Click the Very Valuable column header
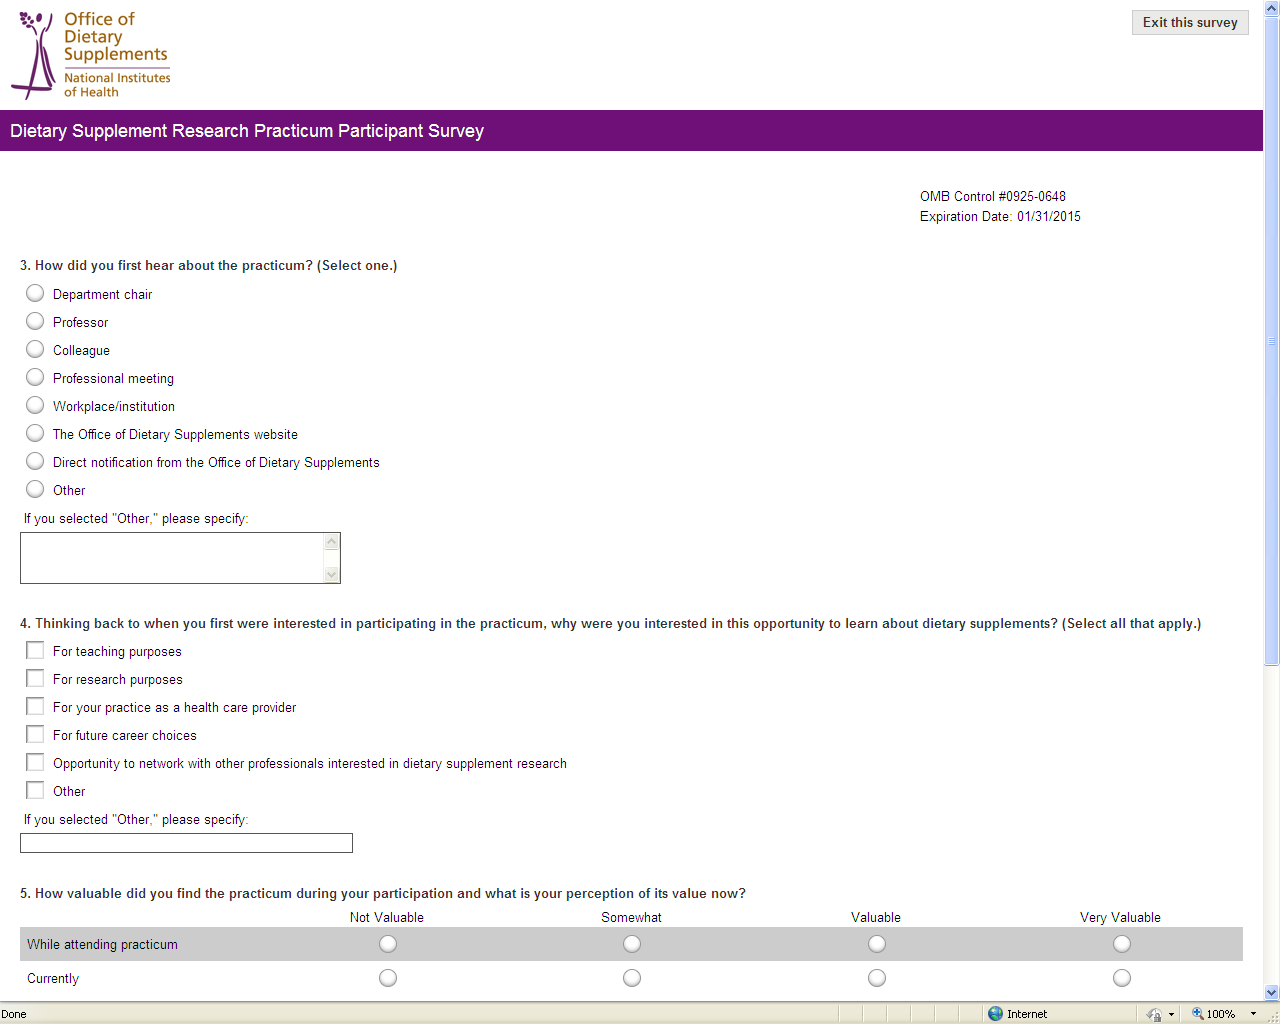Screen dimensions: 1280x1024 click(1120, 917)
